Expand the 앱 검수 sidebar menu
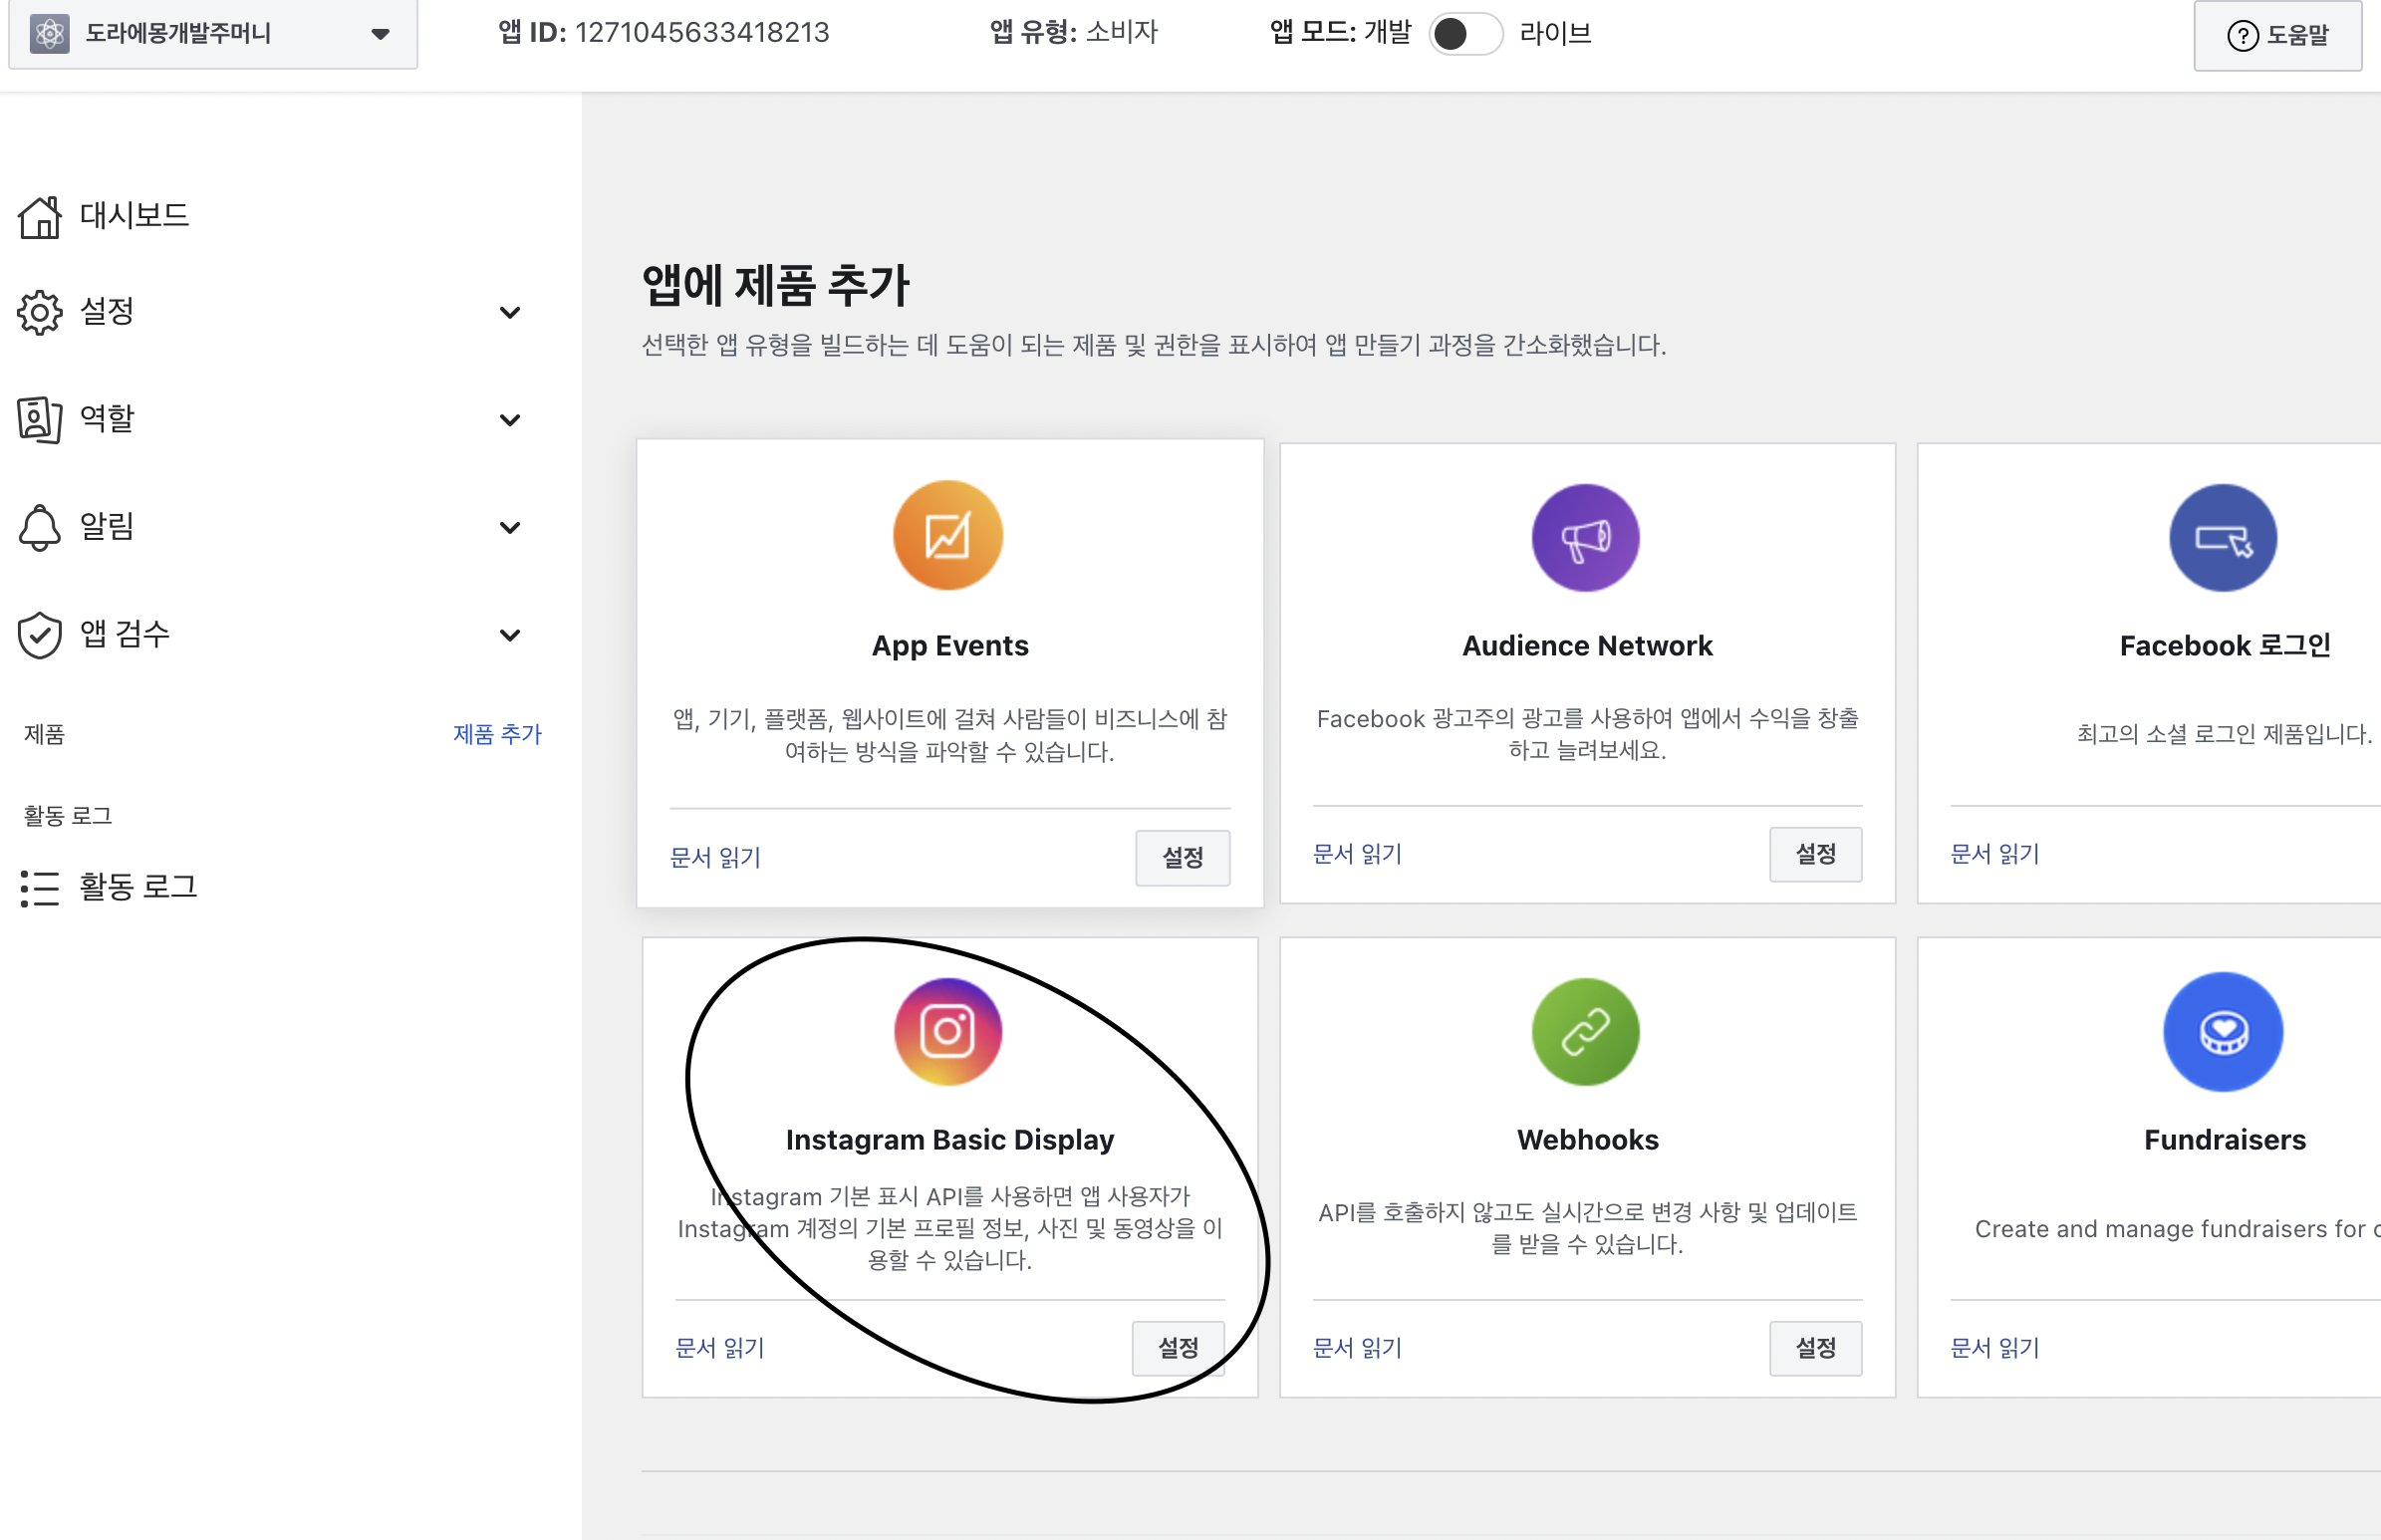The height and width of the screenshot is (1540, 2381). click(509, 635)
